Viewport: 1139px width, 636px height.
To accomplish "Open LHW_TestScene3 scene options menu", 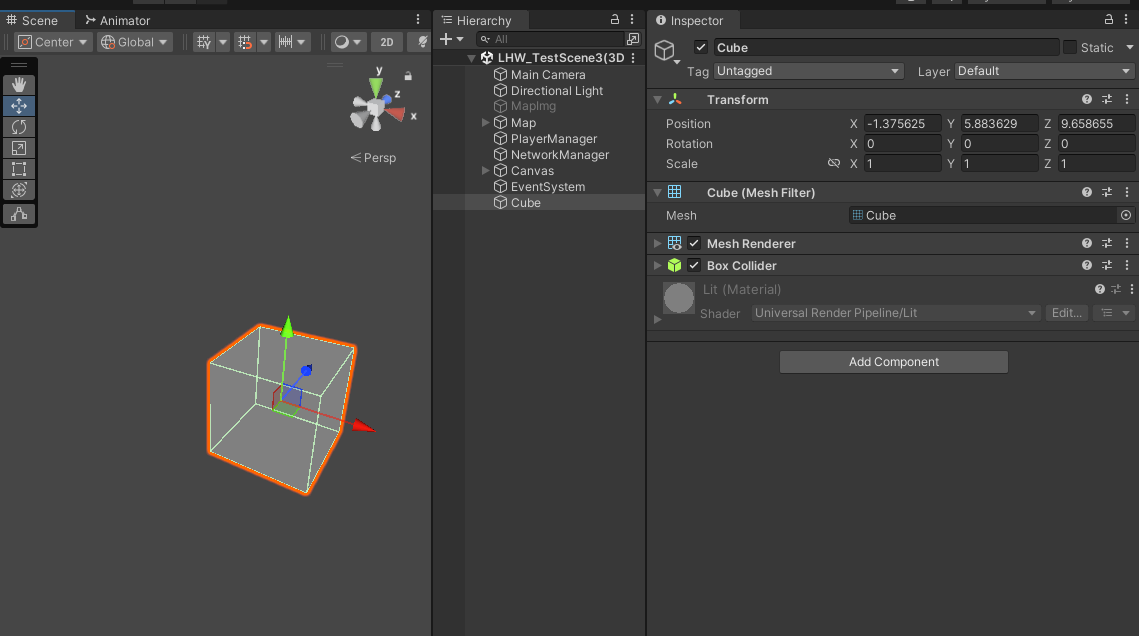I will [633, 57].
